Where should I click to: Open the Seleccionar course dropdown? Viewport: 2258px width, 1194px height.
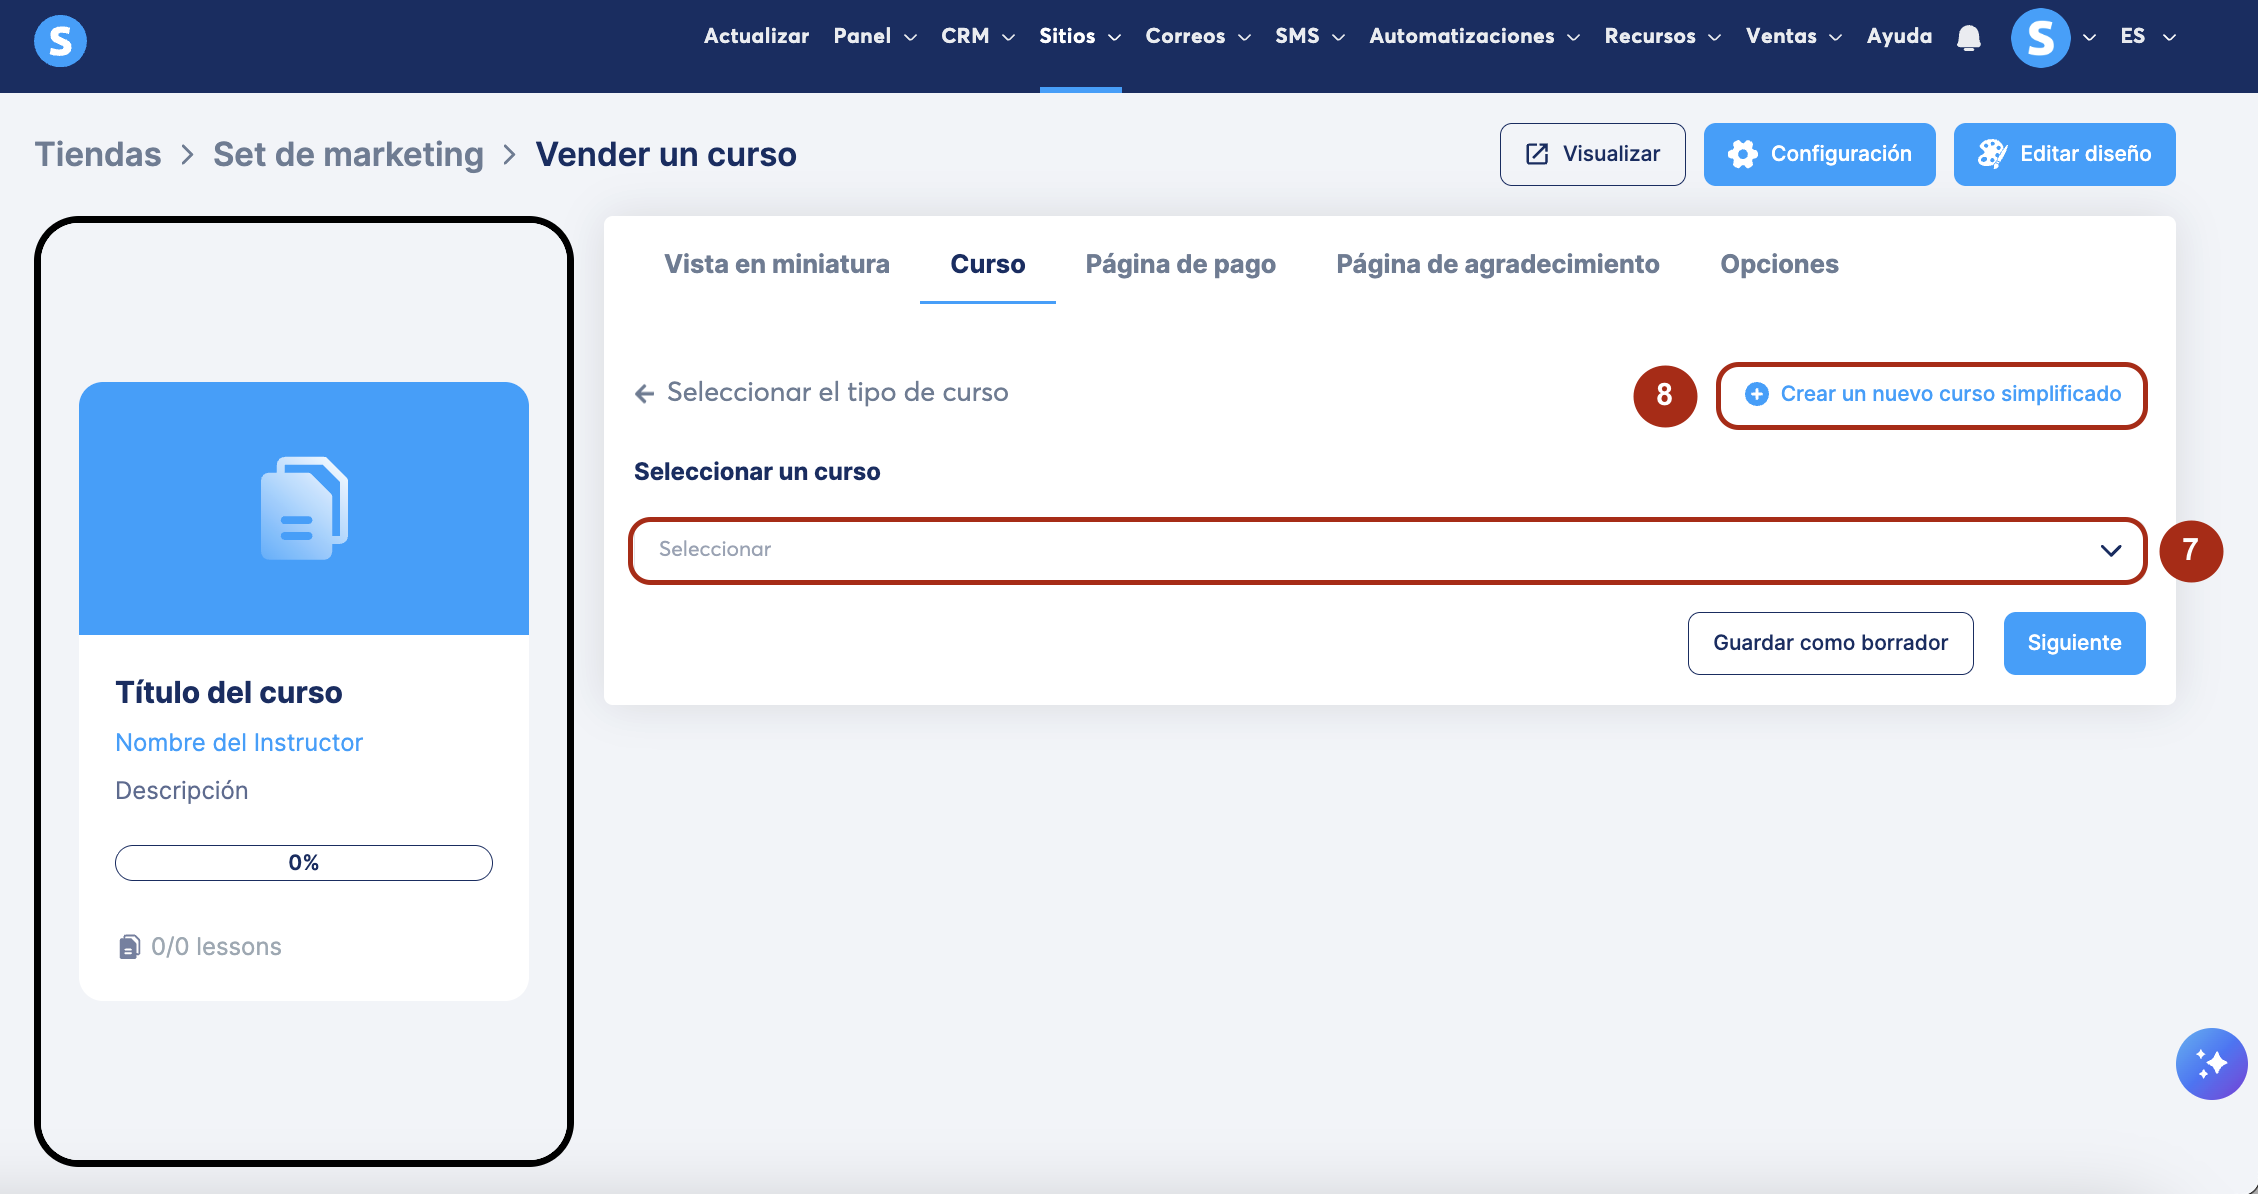click(1386, 550)
